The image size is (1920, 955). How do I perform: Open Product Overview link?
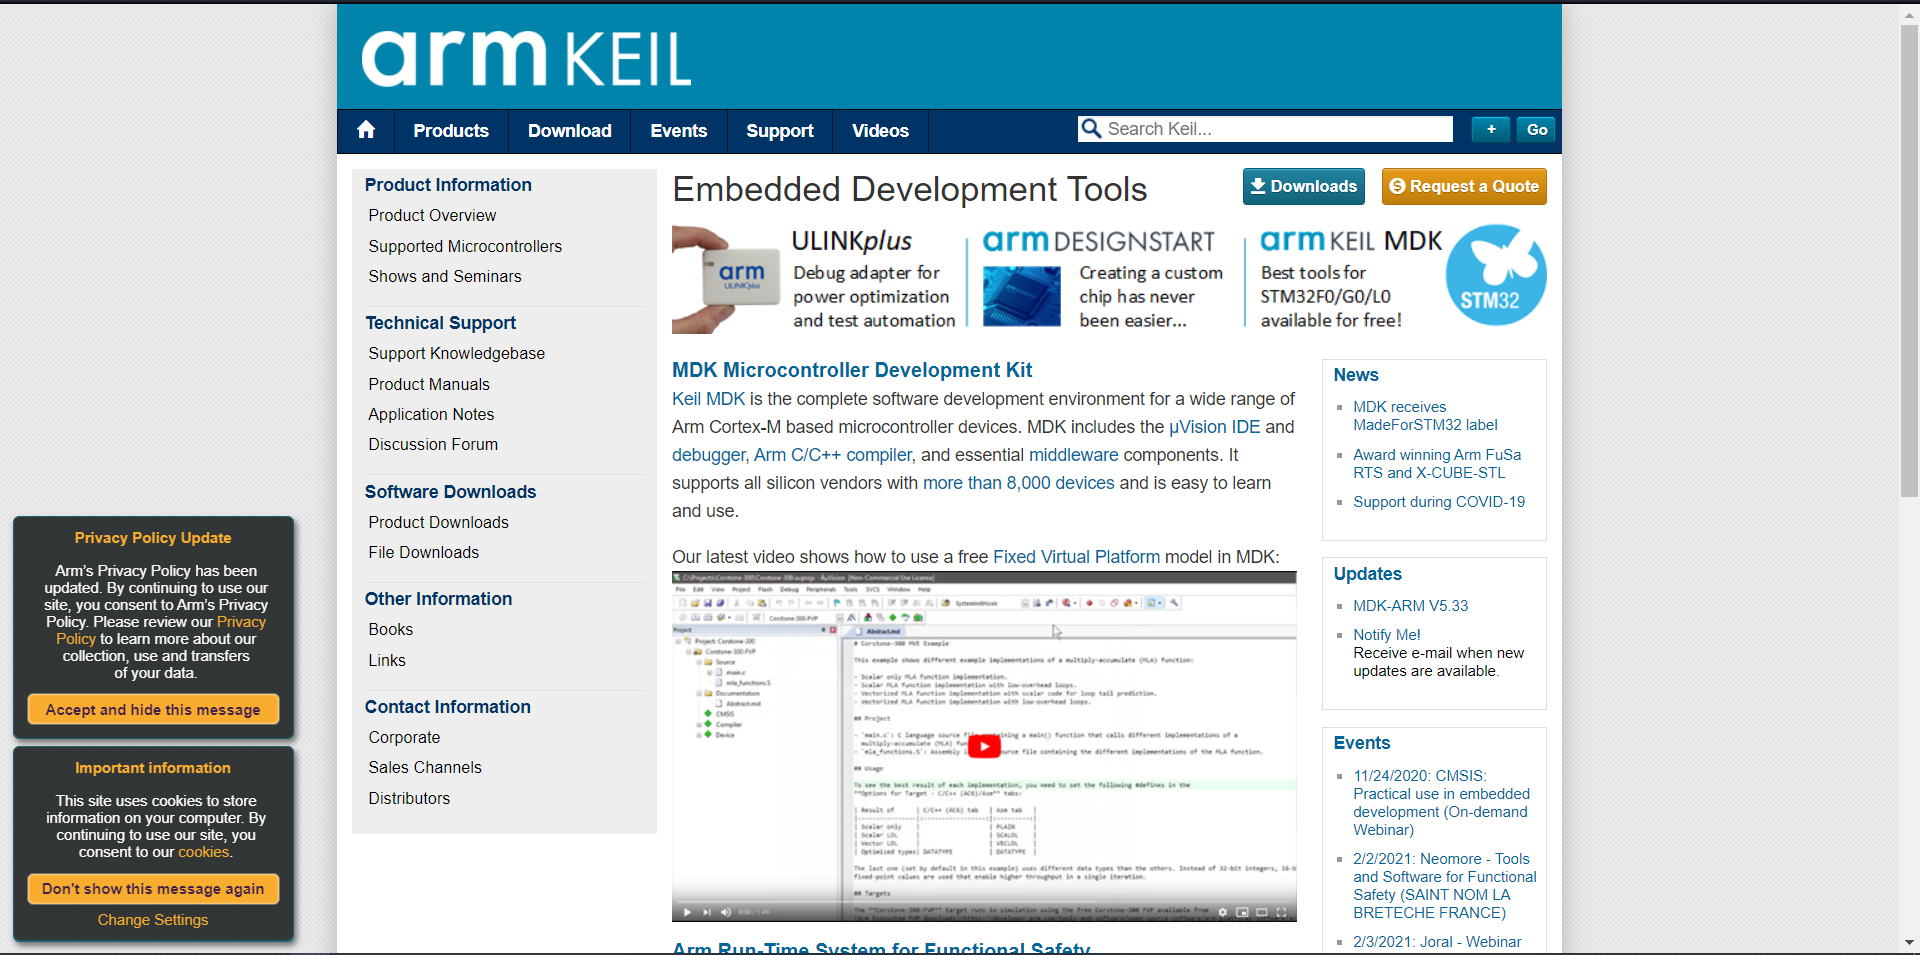click(x=432, y=215)
